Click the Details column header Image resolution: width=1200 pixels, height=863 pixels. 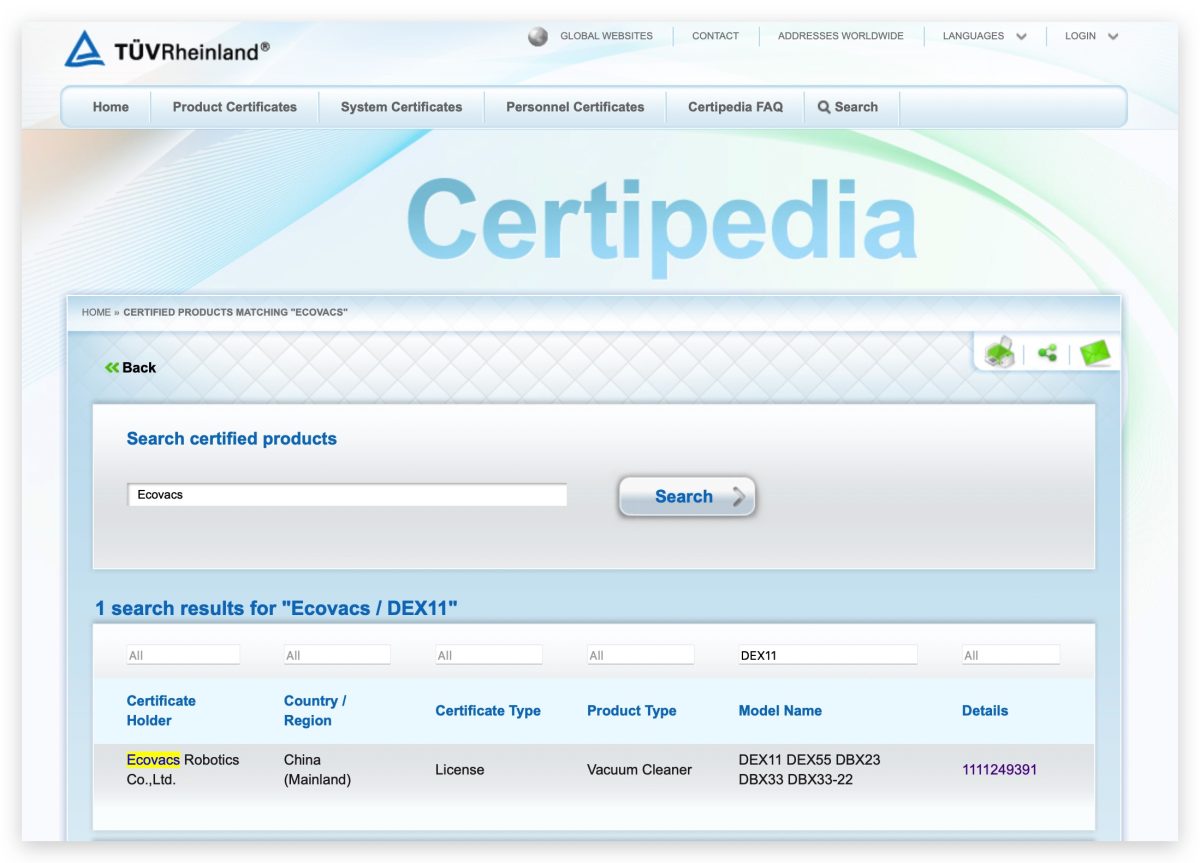[x=985, y=711]
